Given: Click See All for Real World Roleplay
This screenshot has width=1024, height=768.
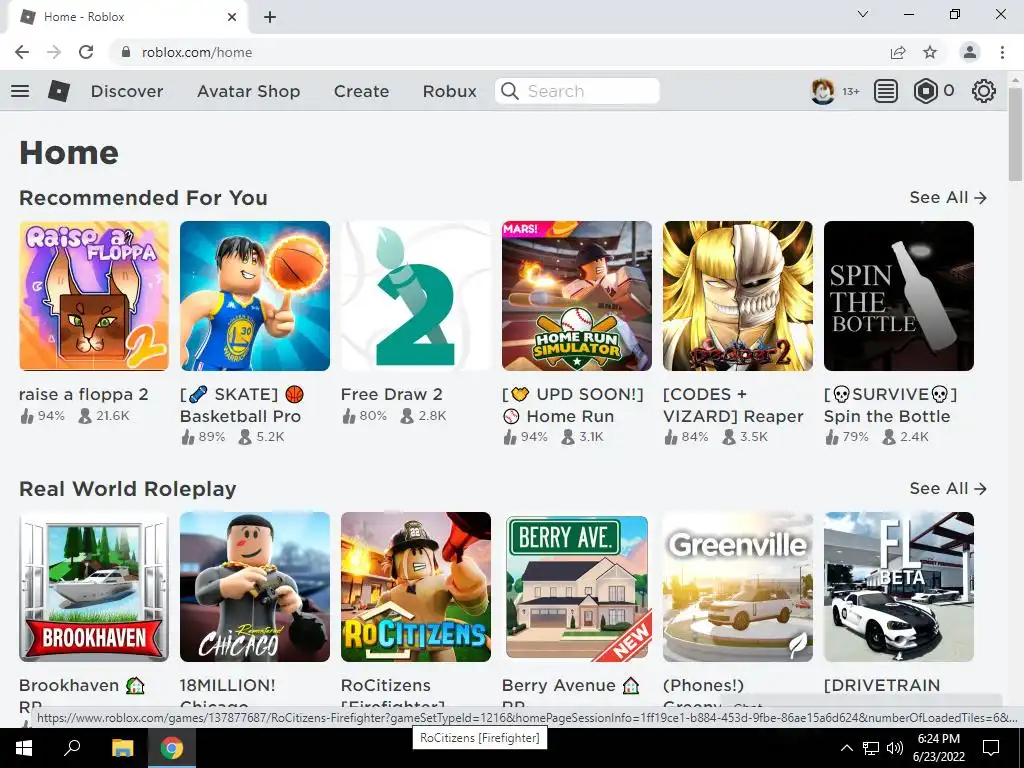Looking at the screenshot, I should click(948, 488).
